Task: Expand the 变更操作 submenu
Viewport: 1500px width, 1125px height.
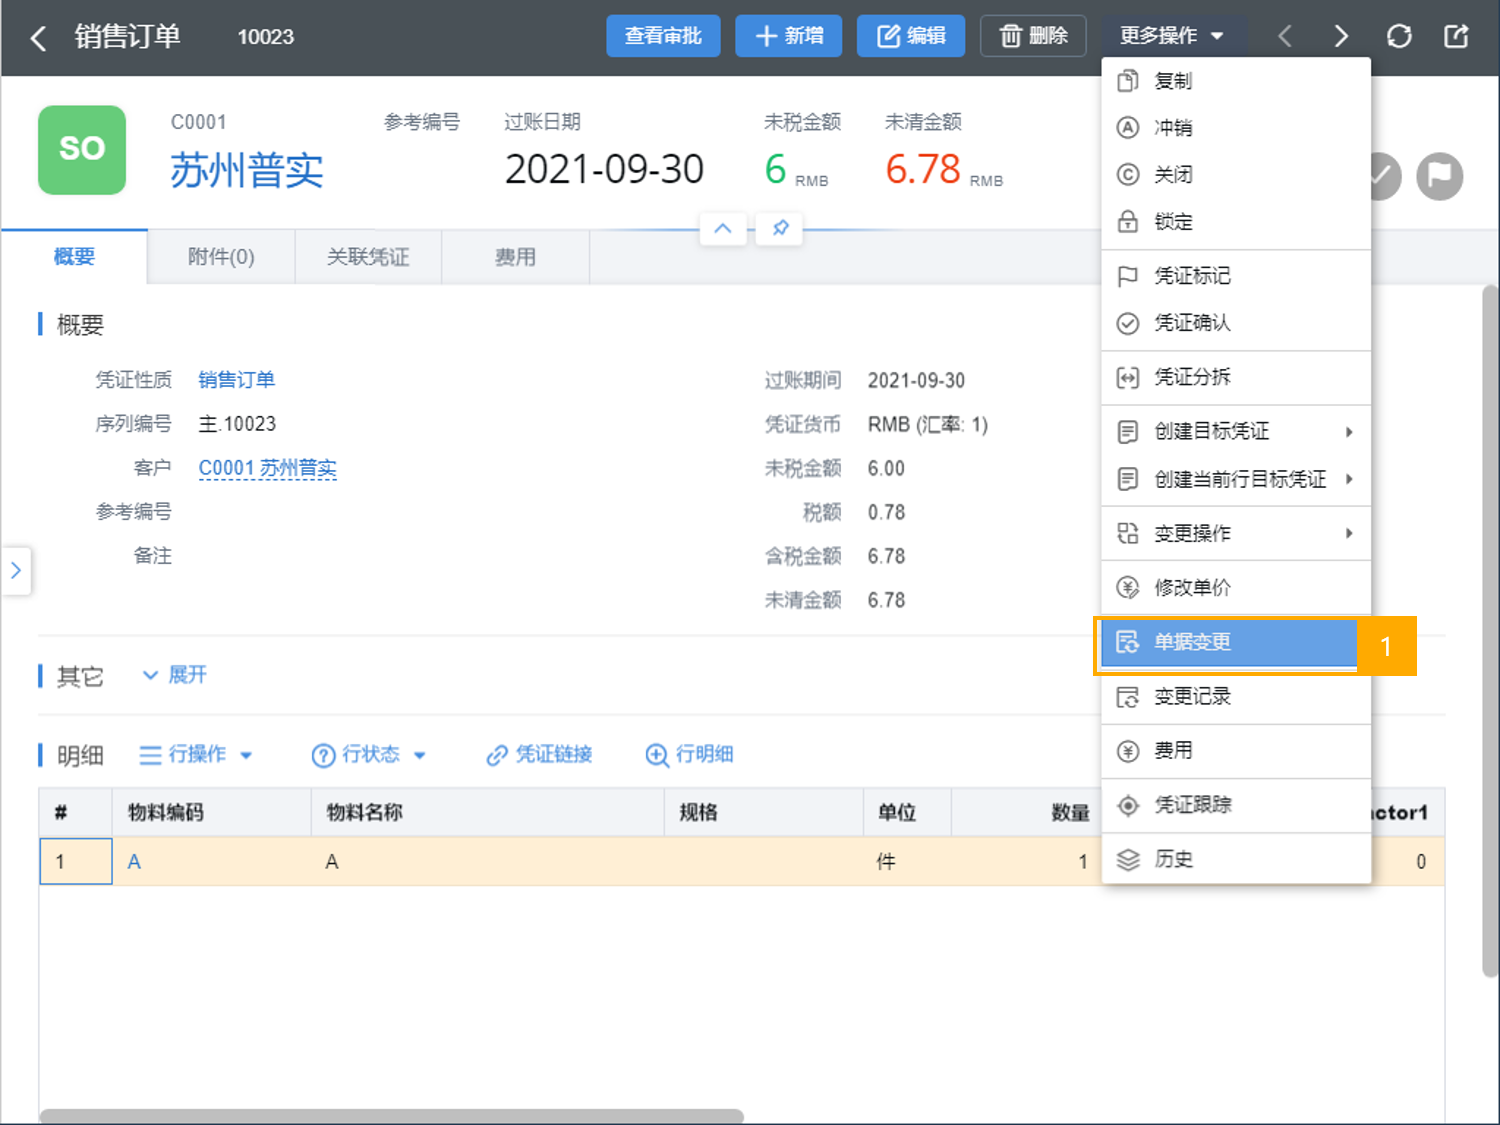Action: 1236,533
